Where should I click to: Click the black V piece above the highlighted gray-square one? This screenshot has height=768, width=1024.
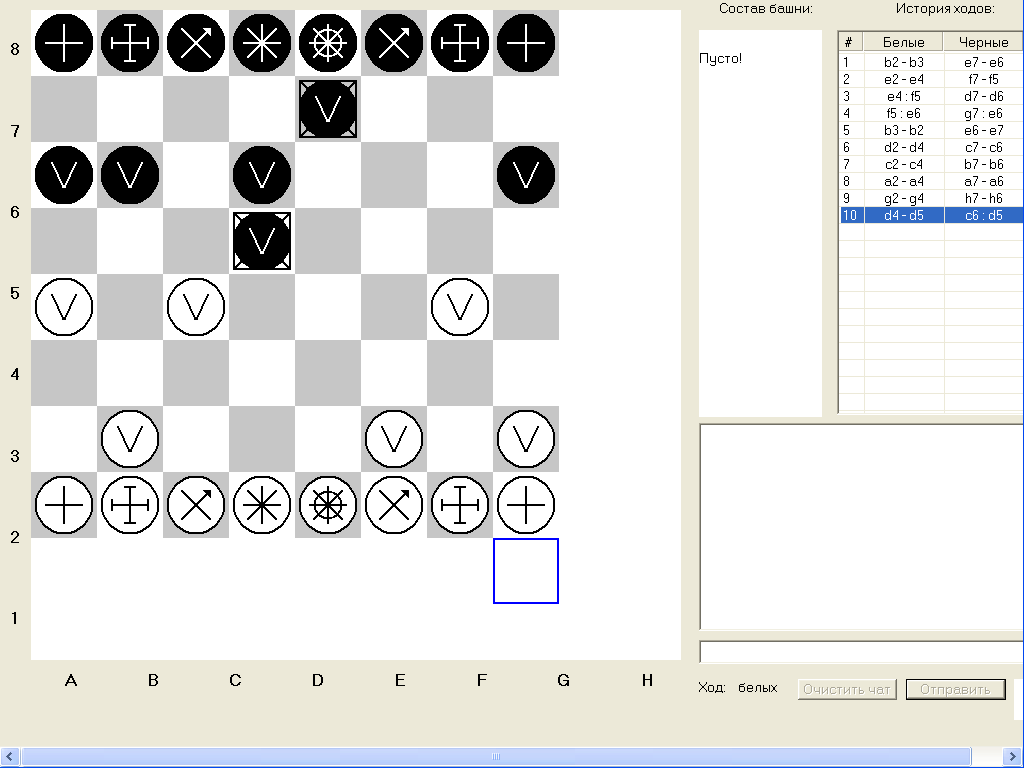(x=262, y=175)
